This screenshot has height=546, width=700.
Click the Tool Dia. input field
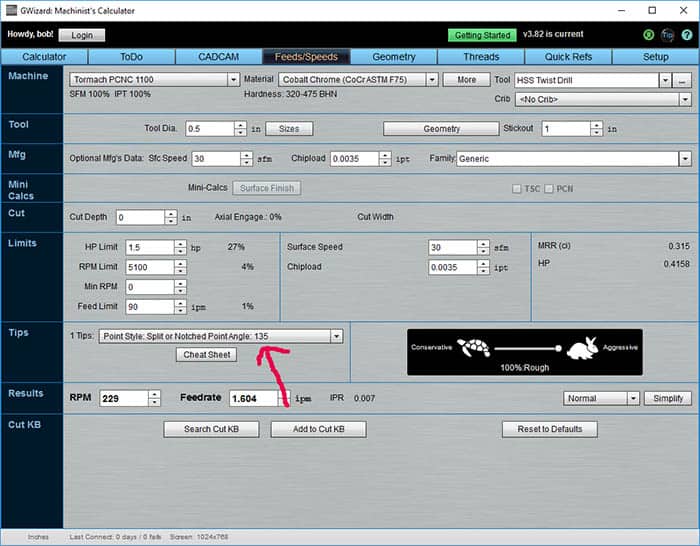click(210, 129)
